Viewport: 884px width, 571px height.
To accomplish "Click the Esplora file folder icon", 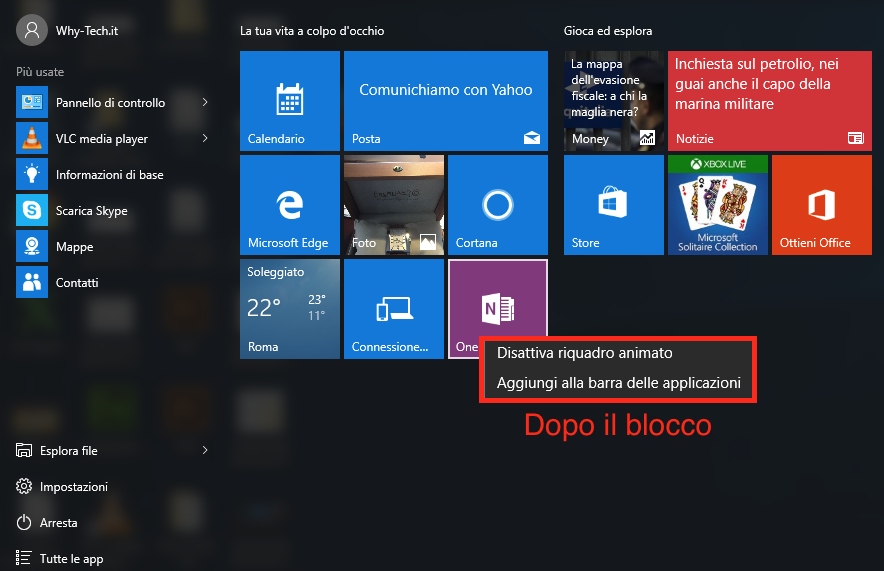I will click(24, 450).
